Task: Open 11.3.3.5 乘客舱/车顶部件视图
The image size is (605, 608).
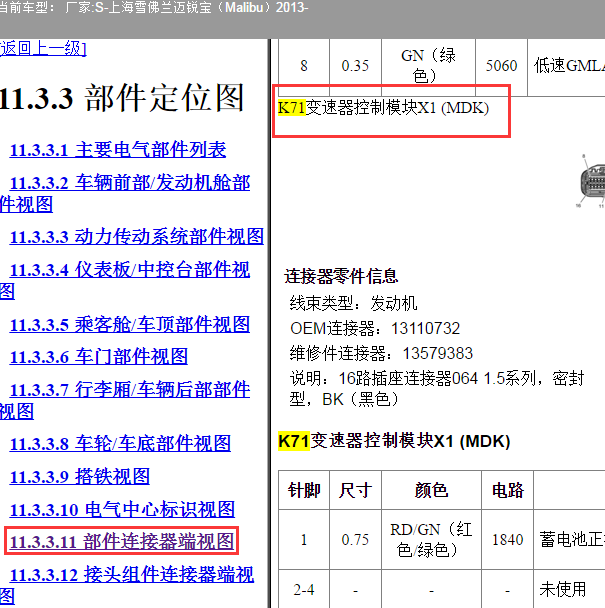Action: pyautogui.click(x=130, y=325)
